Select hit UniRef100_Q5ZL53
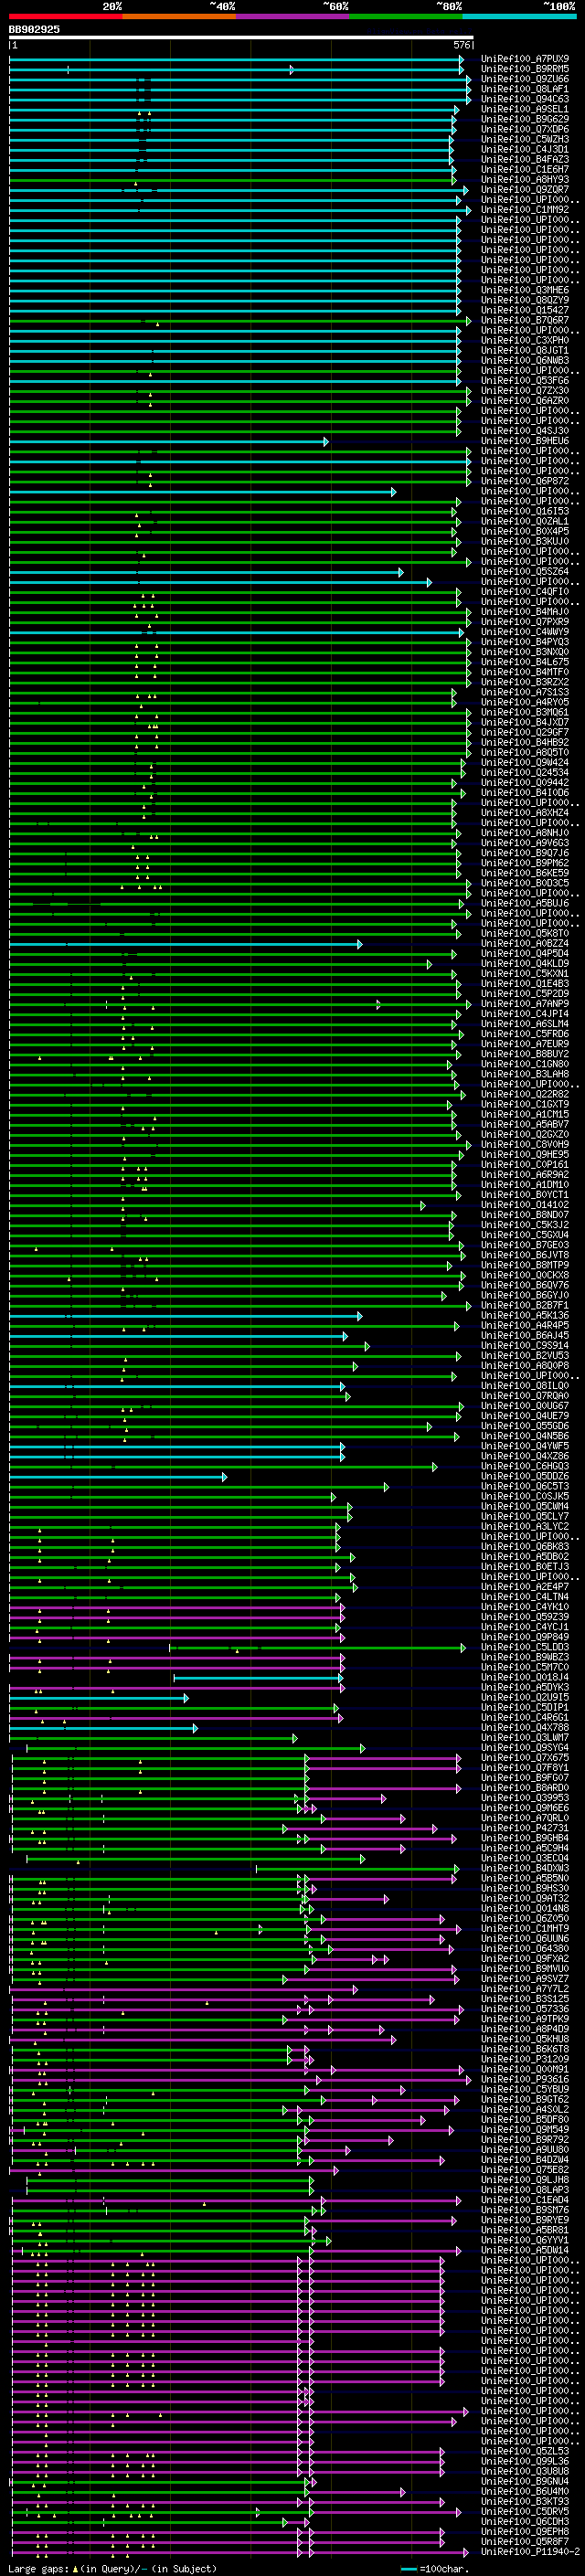Screen dimensions: 585x2576 click(x=525, y=2451)
